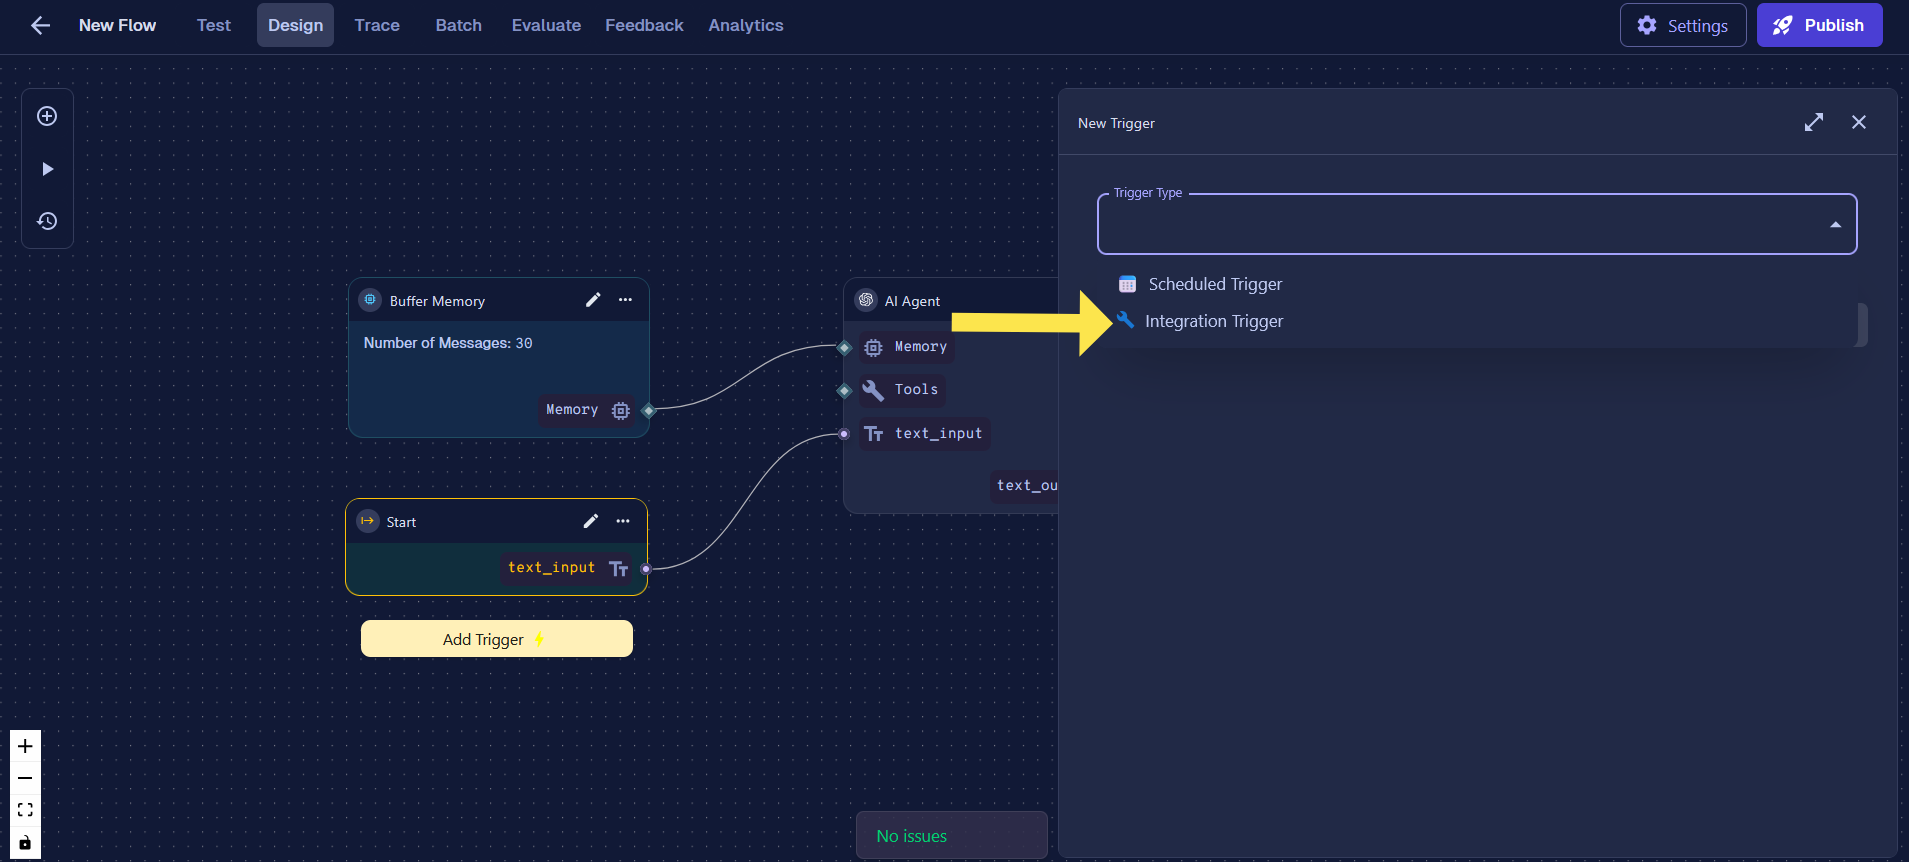This screenshot has width=1909, height=862.
Task: Expand the New Trigger panel to fullscreen
Action: [1813, 122]
